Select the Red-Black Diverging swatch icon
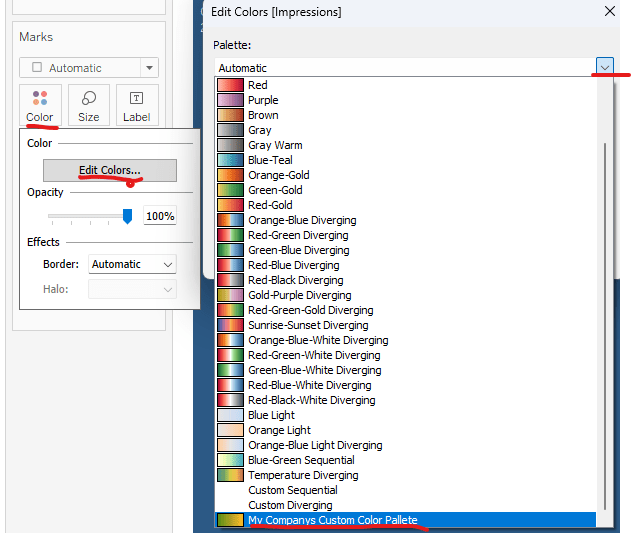Screen dimensions: 632x533 231,280
